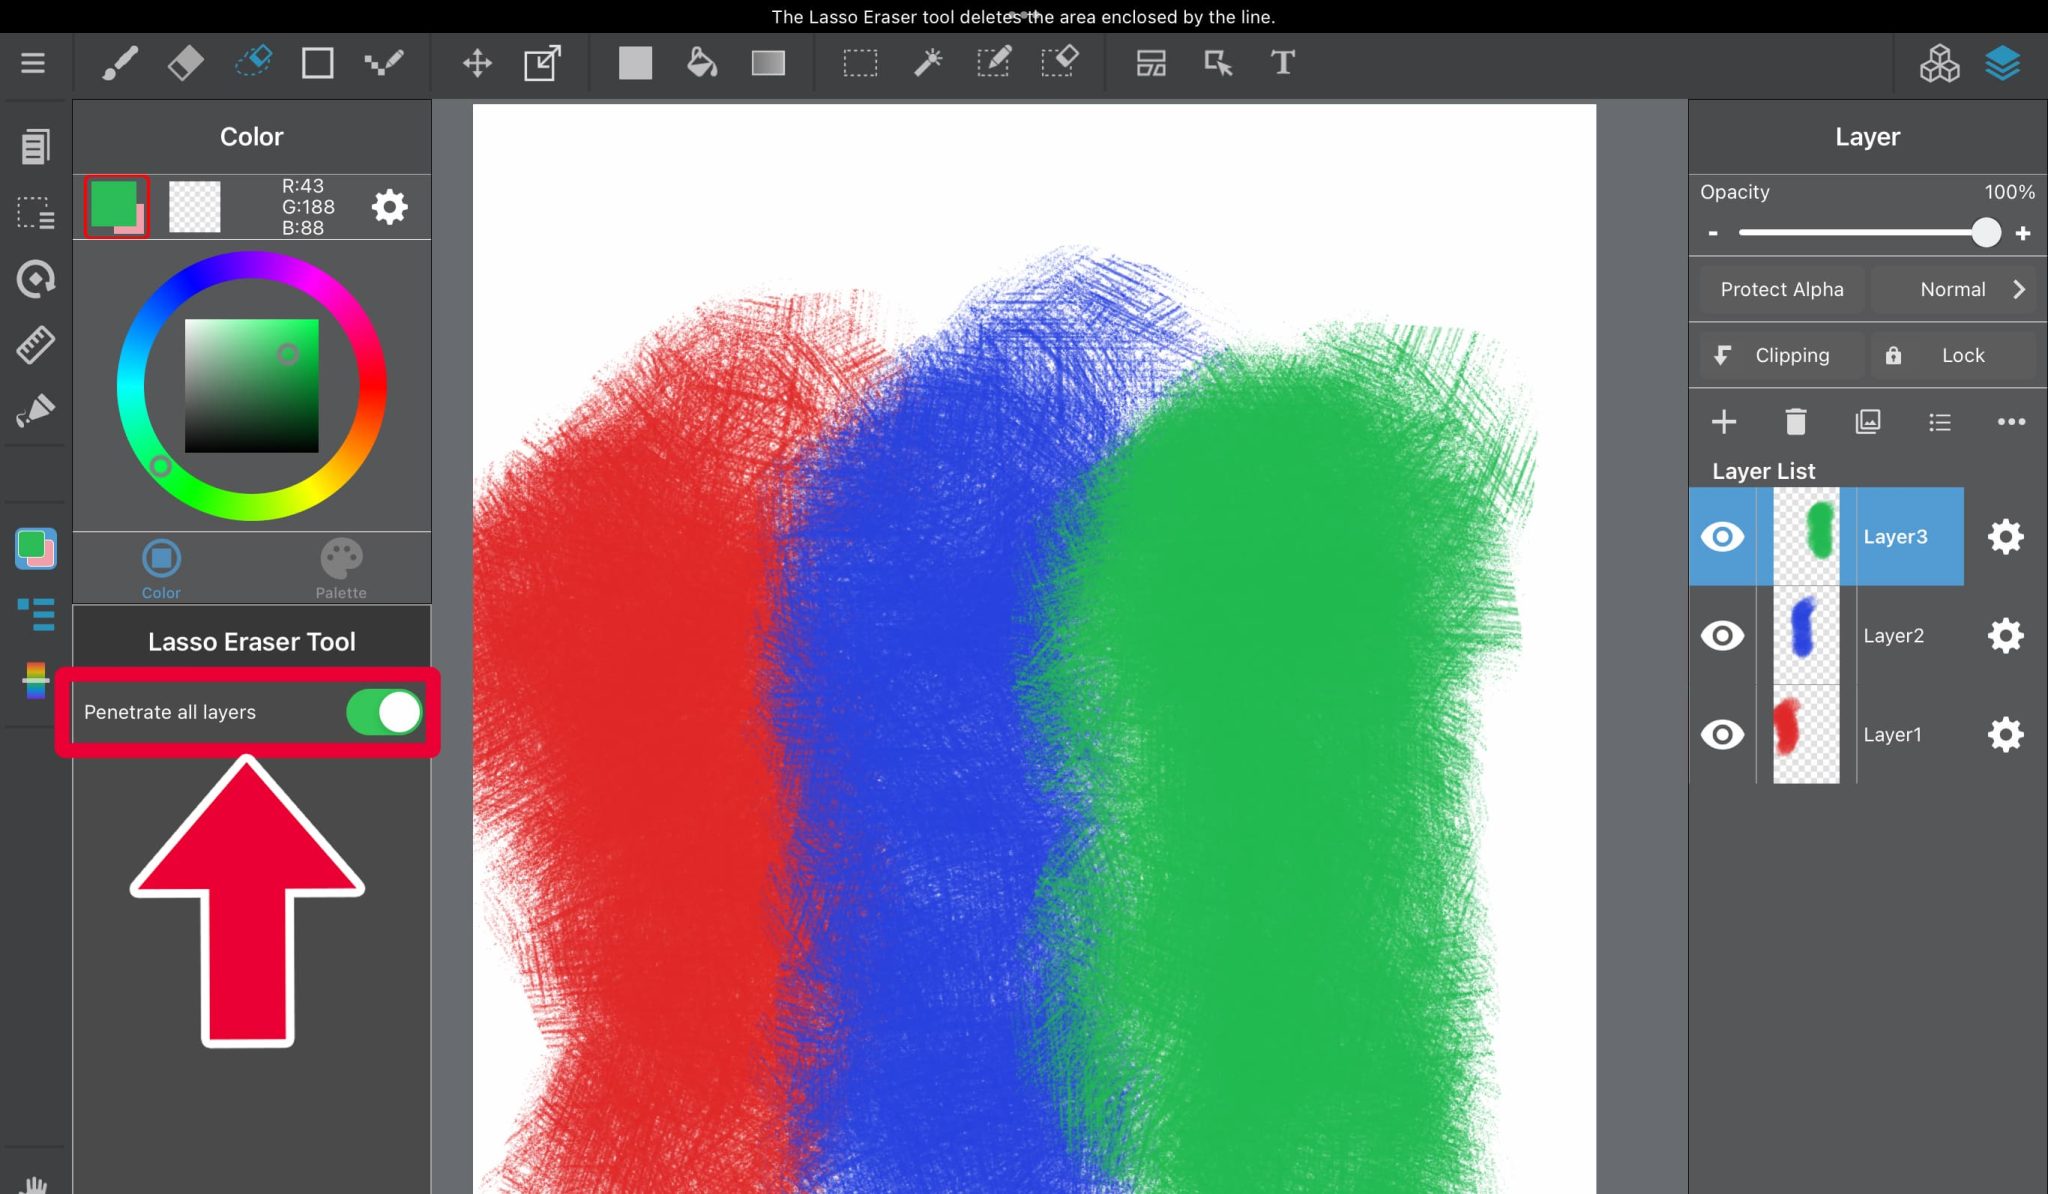Open the layer panel overflow menu
The width and height of the screenshot is (2048, 1194).
point(2011,421)
